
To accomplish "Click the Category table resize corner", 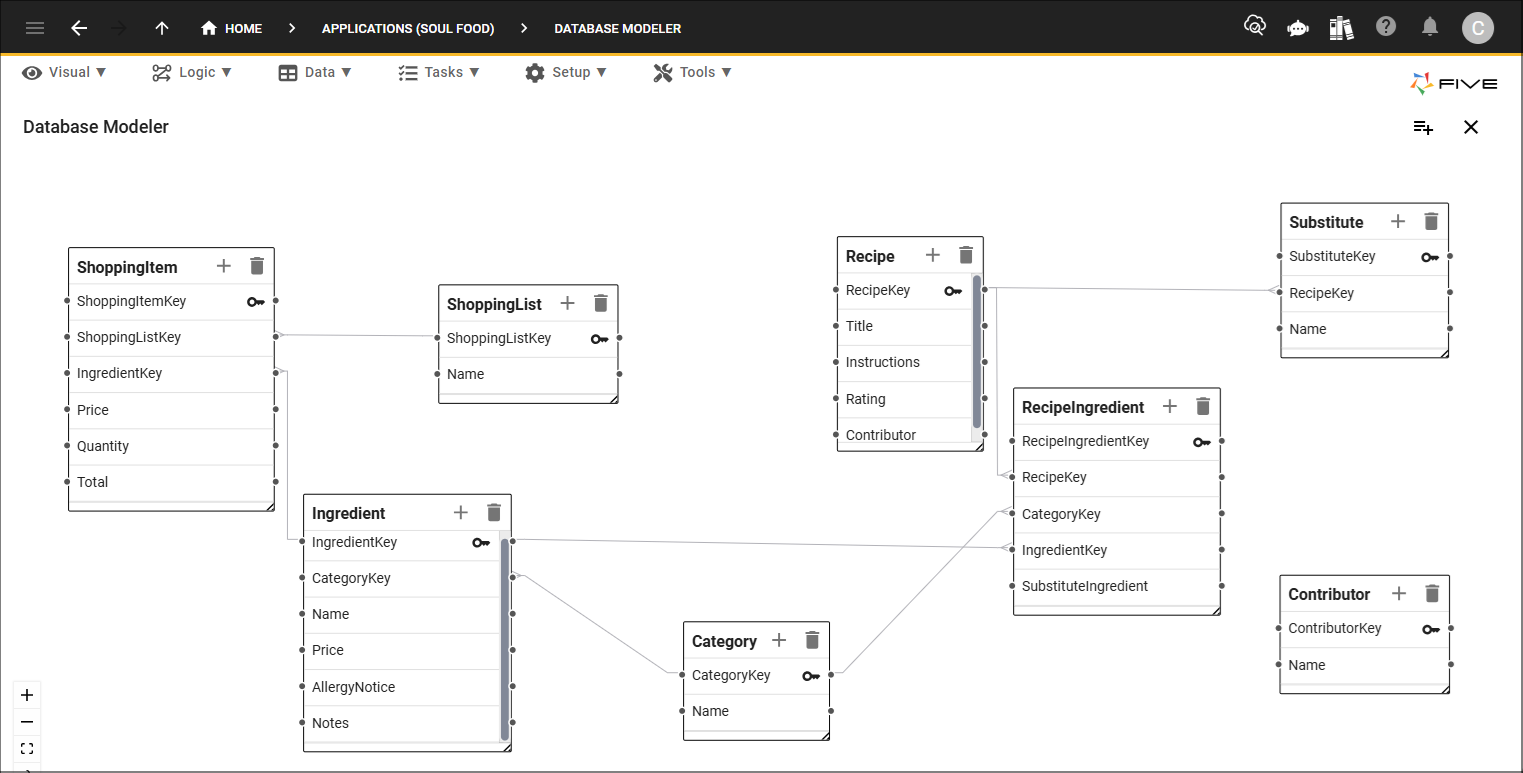I will tap(825, 736).
